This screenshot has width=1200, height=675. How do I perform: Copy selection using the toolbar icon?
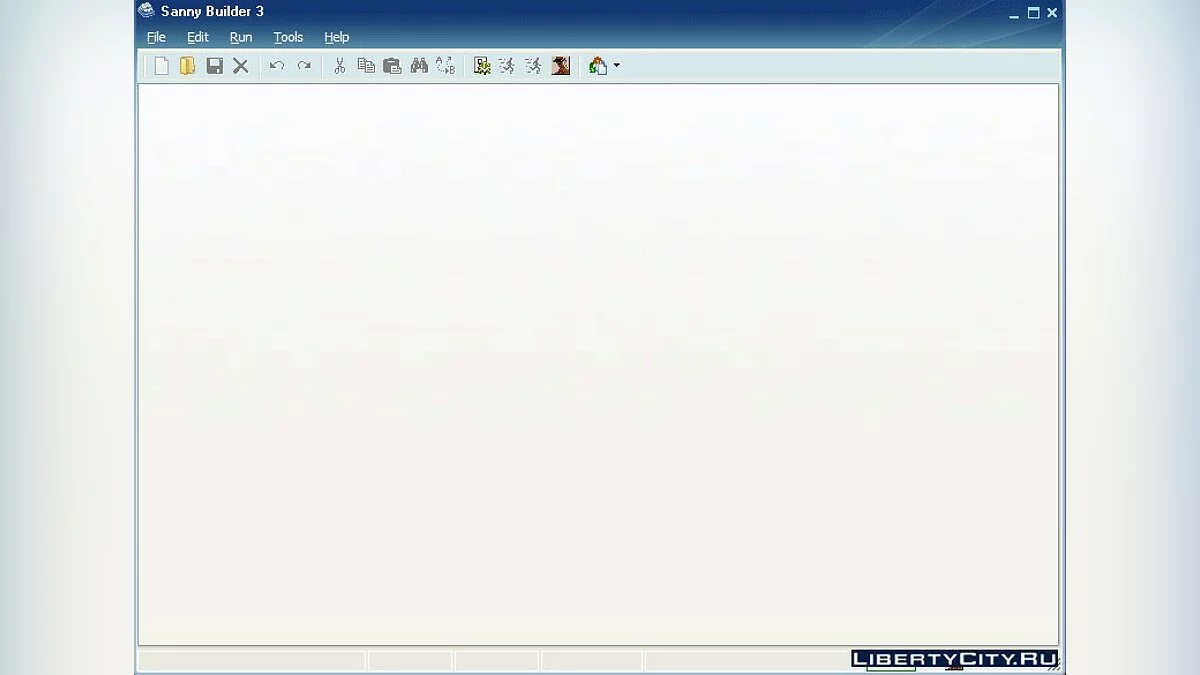point(366,66)
